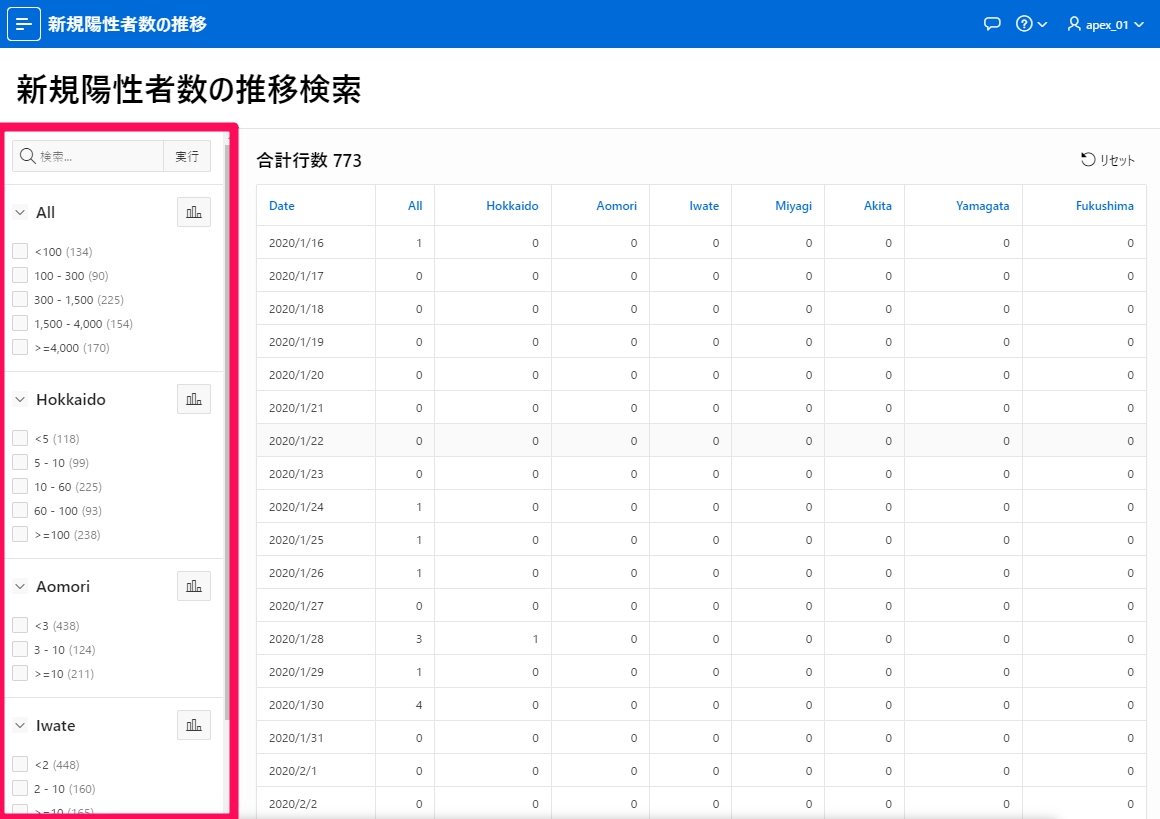This screenshot has height=819, width=1160.
Task: Click the 合計行数 773 label
Action: click(x=308, y=161)
